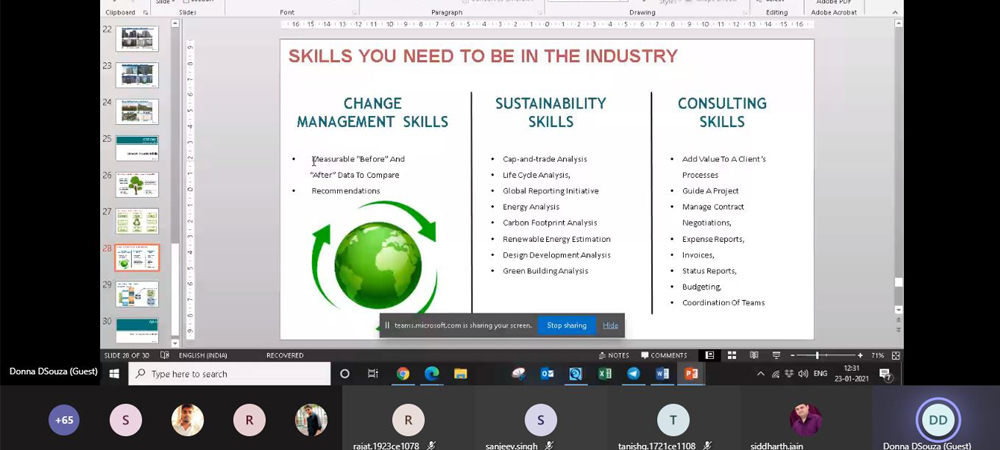Click the Windows Start button
This screenshot has width=1000, height=450.
point(114,374)
